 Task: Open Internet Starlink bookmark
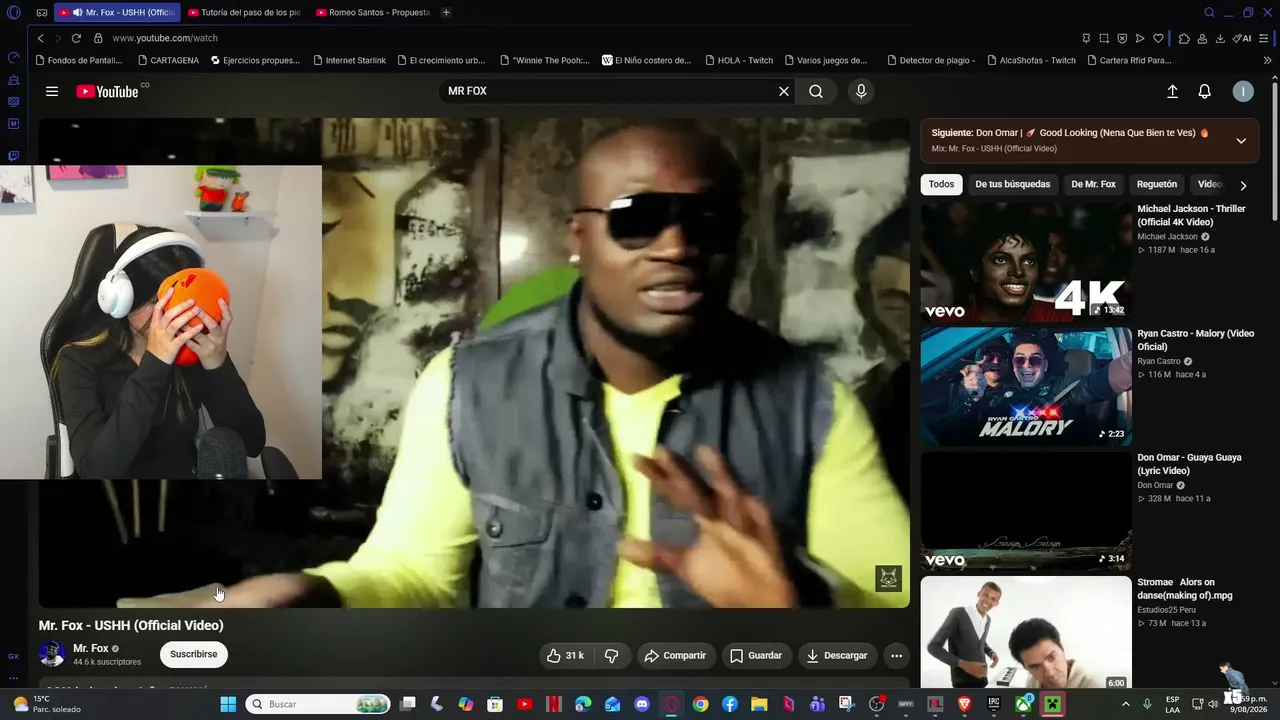[x=350, y=60]
